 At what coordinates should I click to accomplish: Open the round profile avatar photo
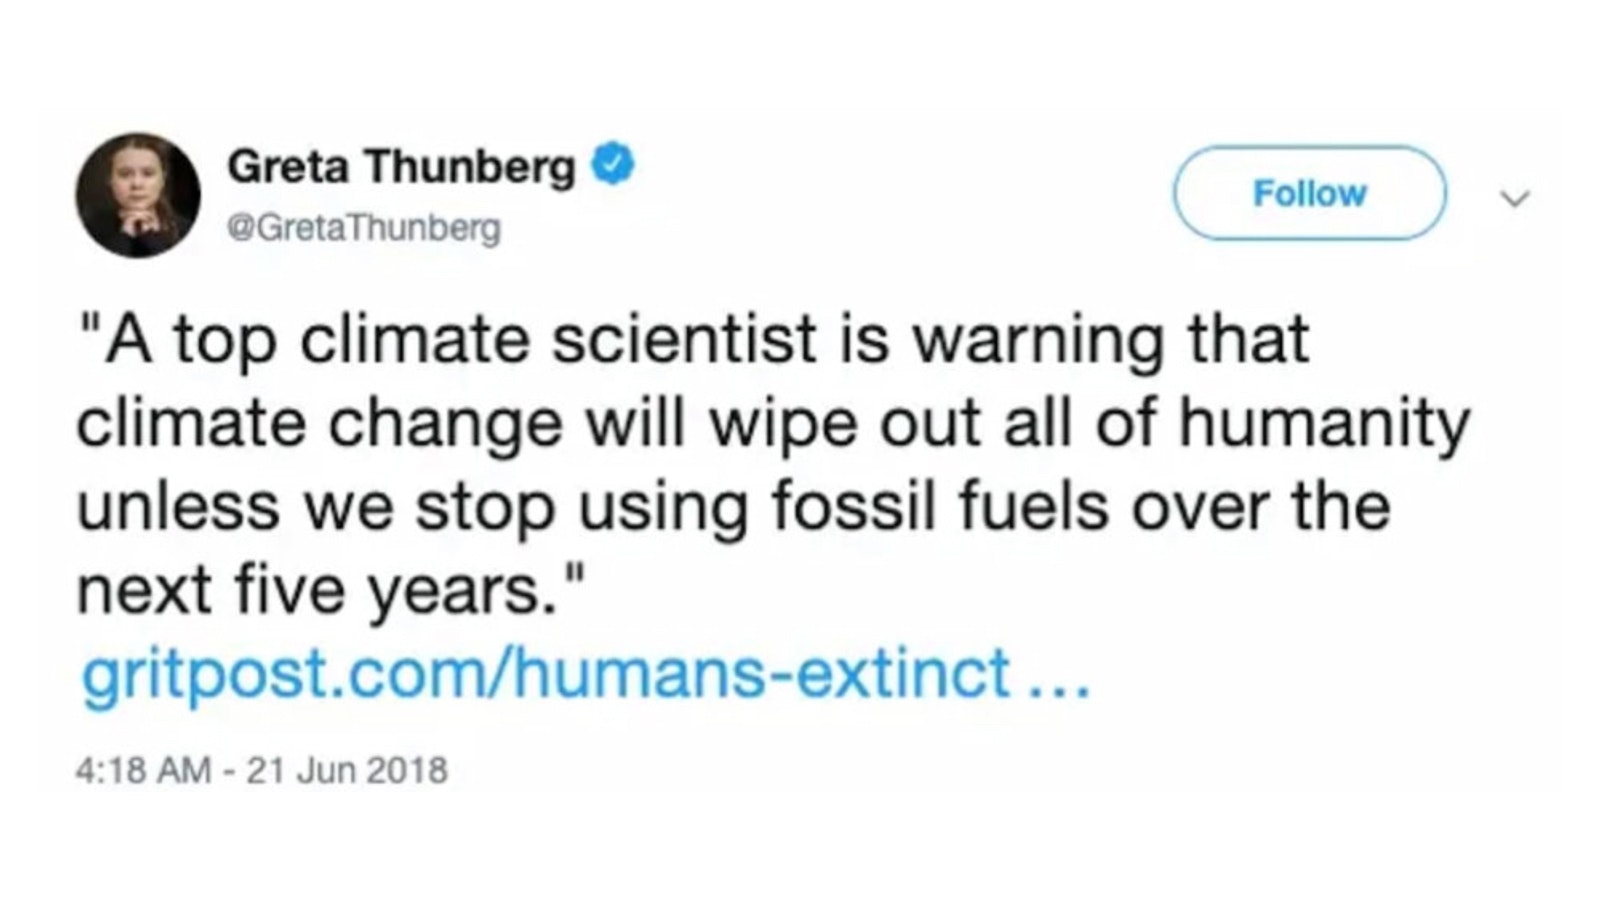pyautogui.click(x=138, y=194)
